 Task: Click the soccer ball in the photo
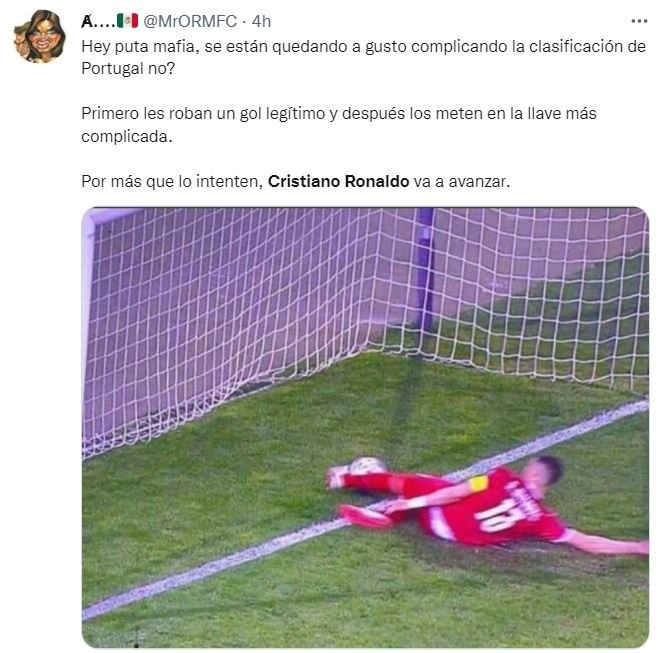point(368,466)
